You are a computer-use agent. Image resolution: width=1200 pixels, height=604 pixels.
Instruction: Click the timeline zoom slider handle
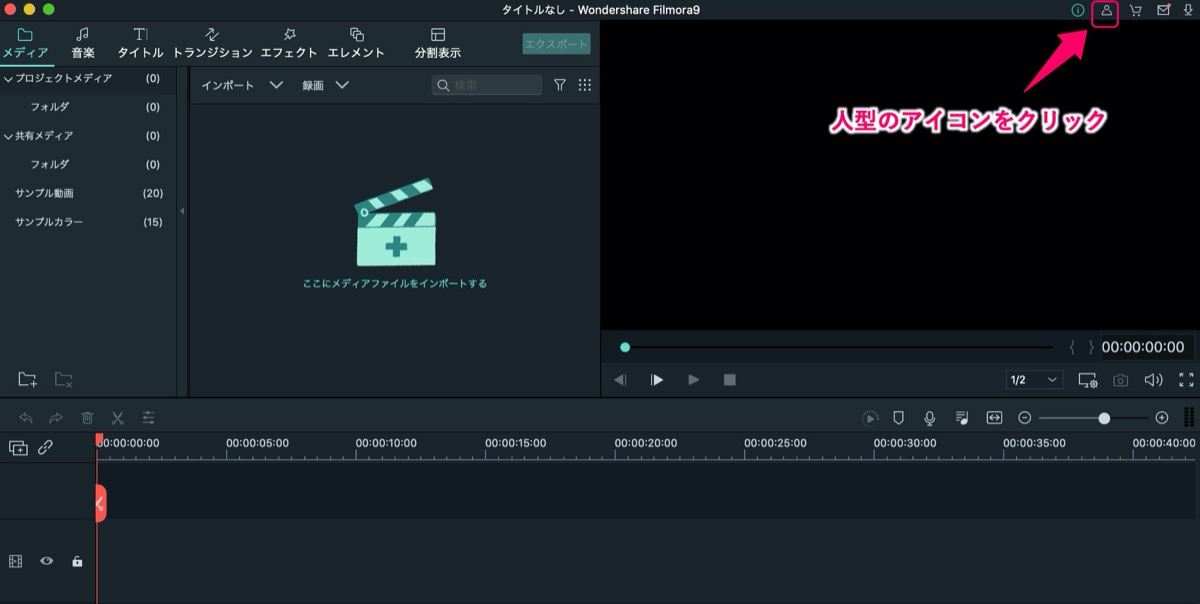tap(1104, 418)
